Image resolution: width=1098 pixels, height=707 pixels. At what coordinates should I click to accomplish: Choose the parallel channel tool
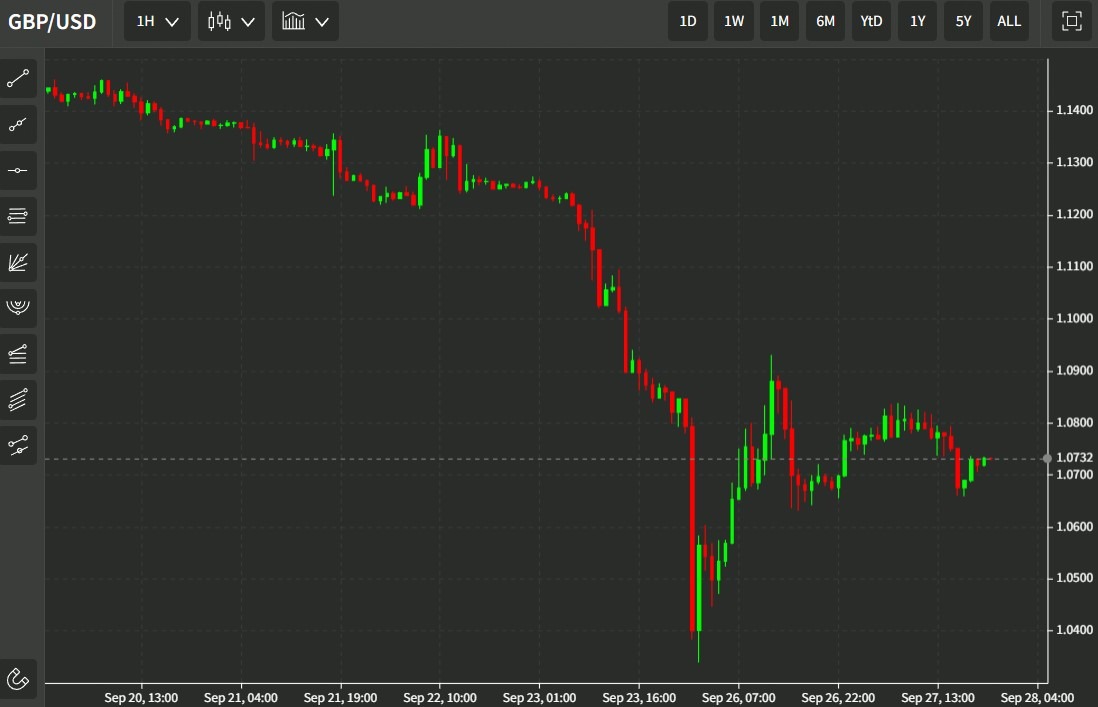[18, 400]
